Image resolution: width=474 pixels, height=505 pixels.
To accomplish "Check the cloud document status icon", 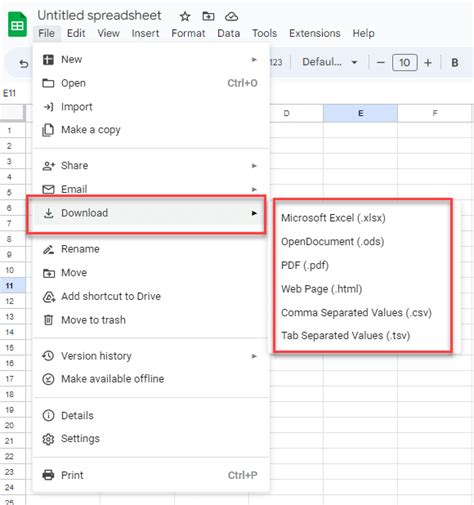I will tap(231, 16).
